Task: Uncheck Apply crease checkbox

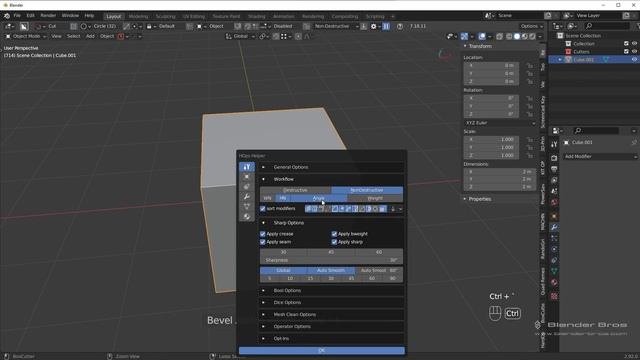Action: 263,234
